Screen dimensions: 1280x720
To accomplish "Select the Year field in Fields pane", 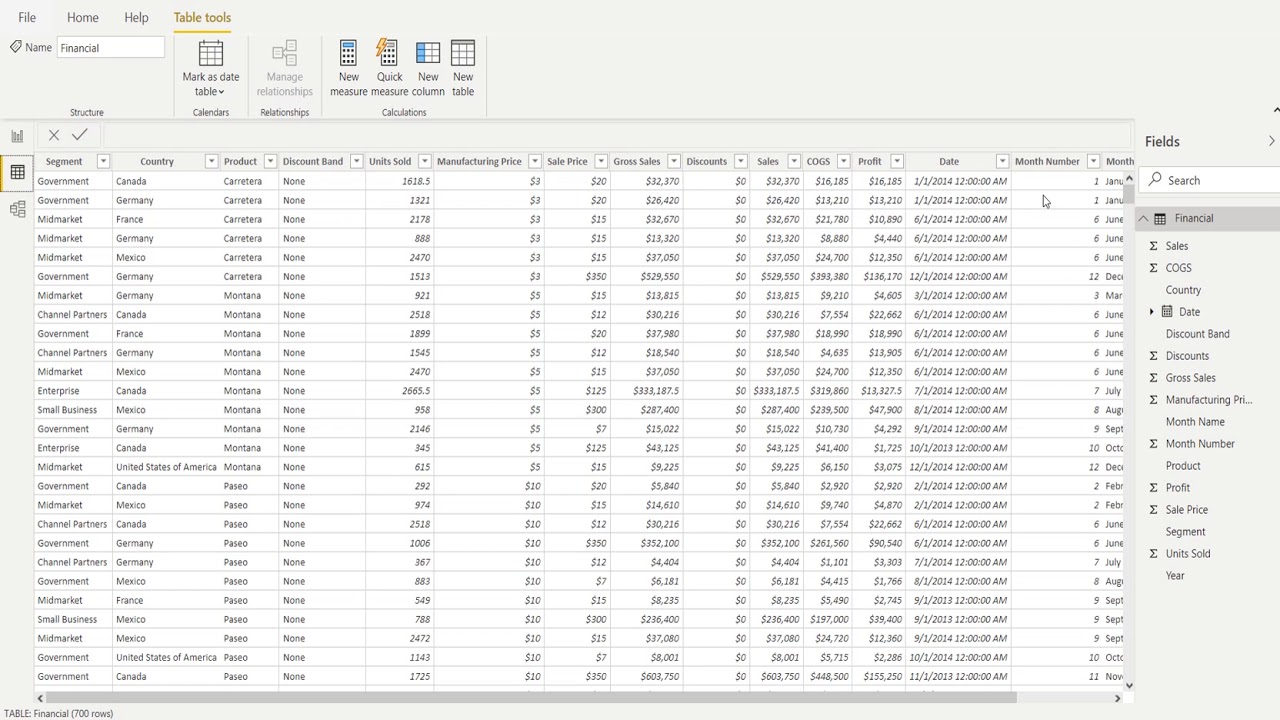I will tap(1174, 576).
